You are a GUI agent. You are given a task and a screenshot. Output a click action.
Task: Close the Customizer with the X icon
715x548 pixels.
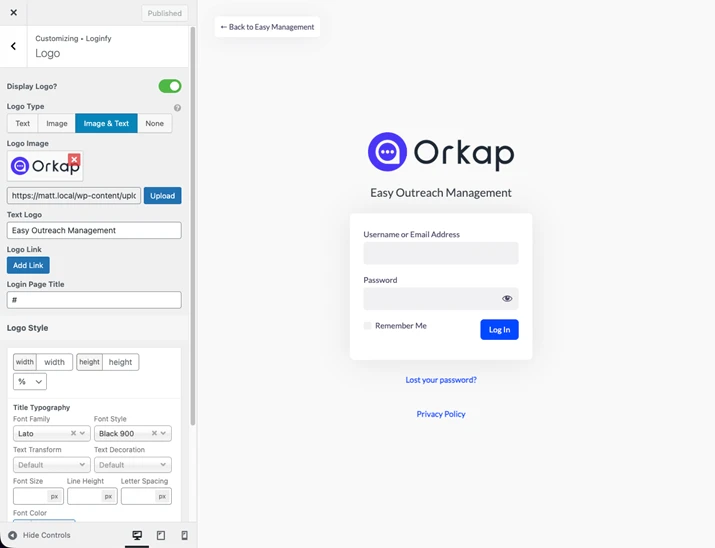pos(14,13)
